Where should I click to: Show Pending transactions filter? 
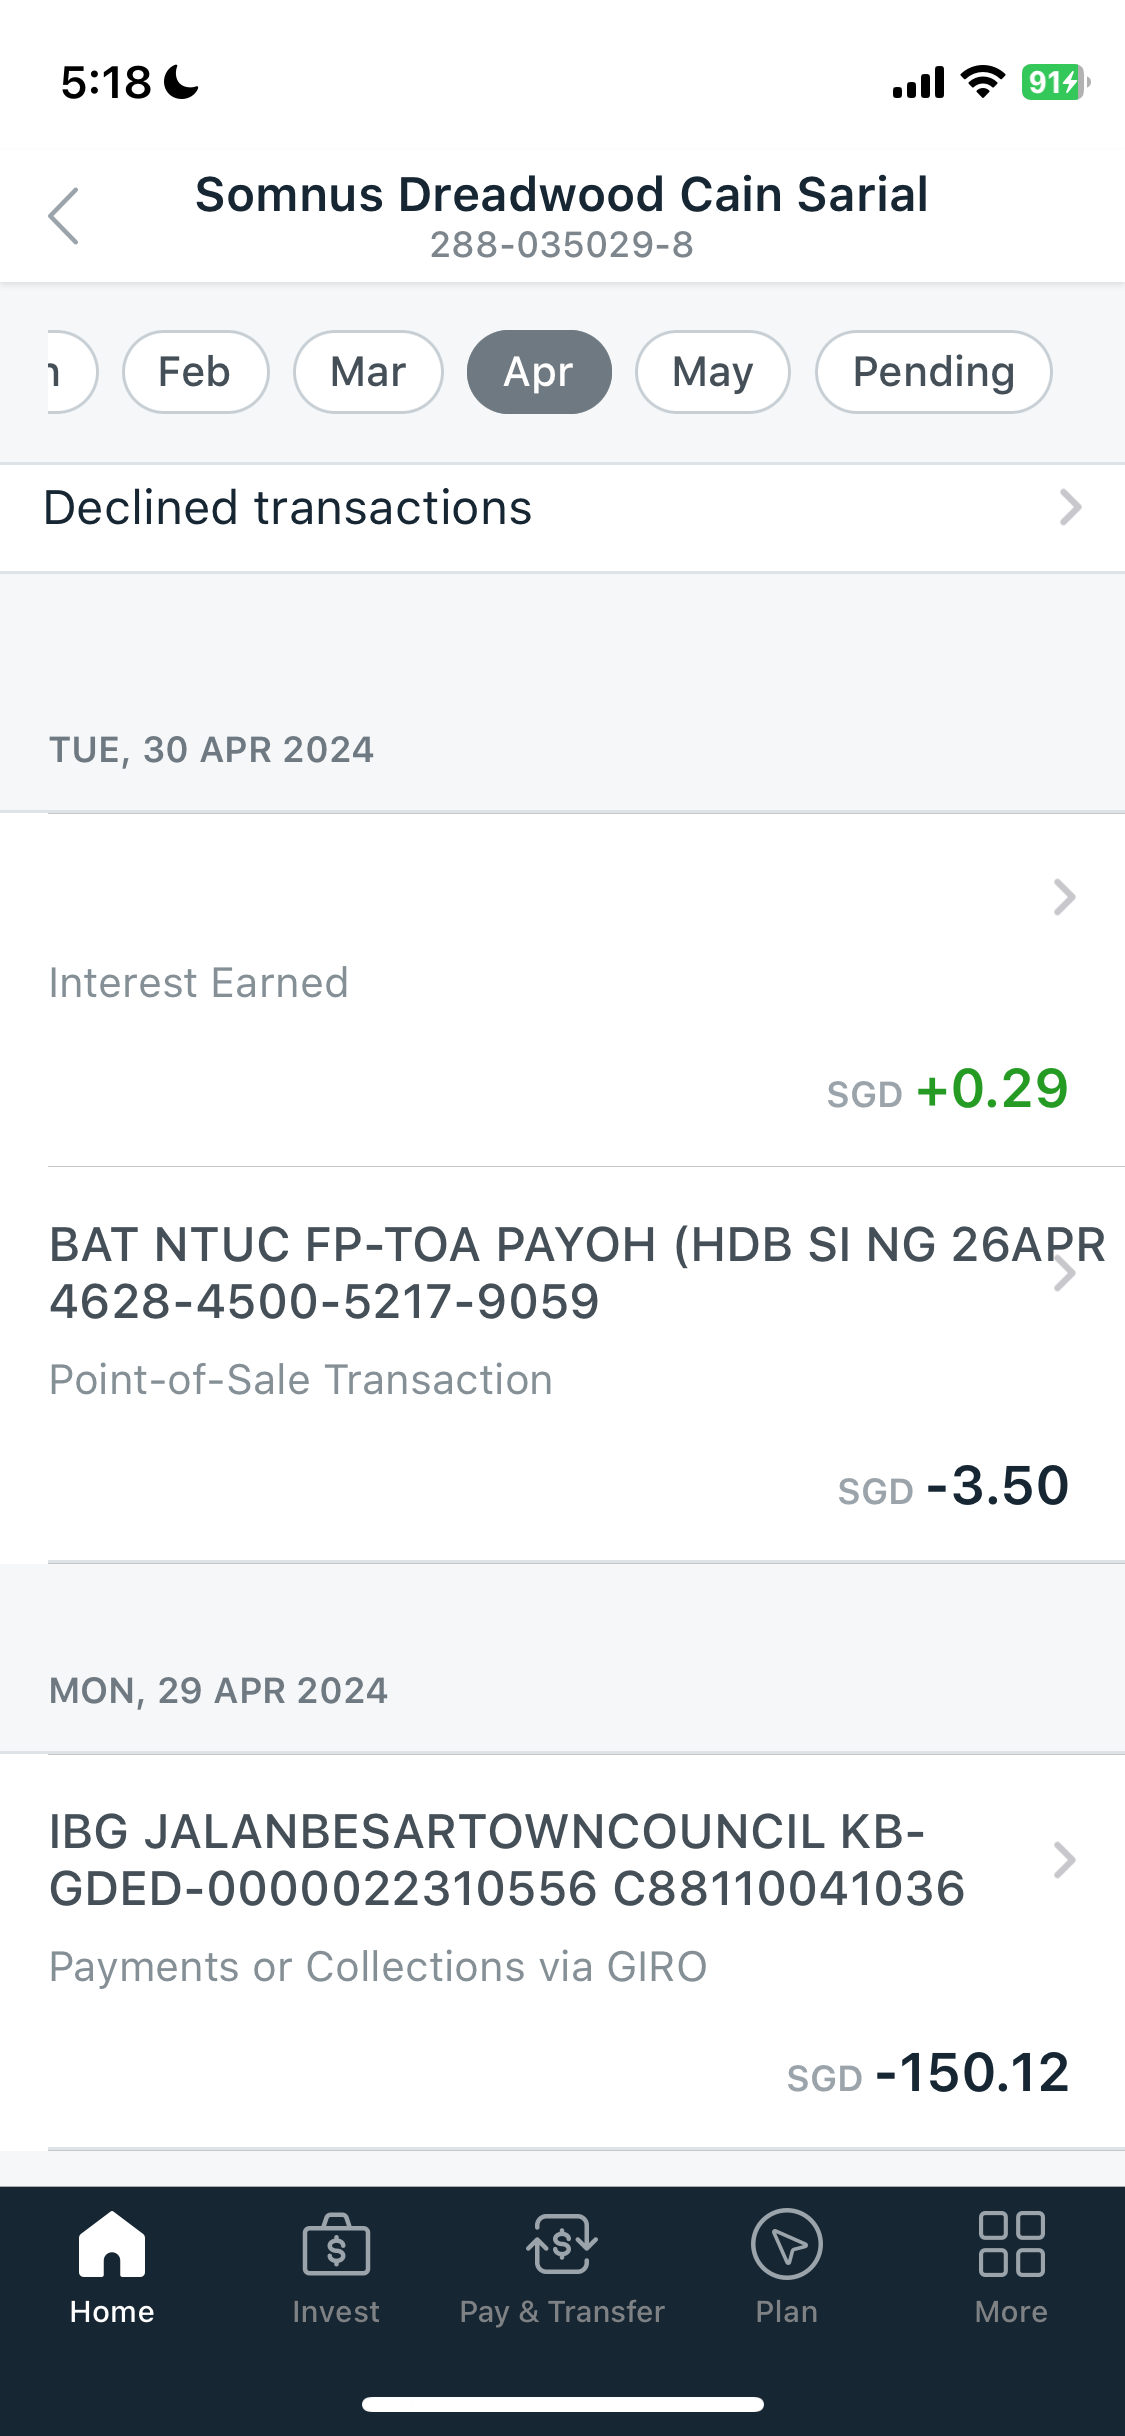tap(934, 372)
